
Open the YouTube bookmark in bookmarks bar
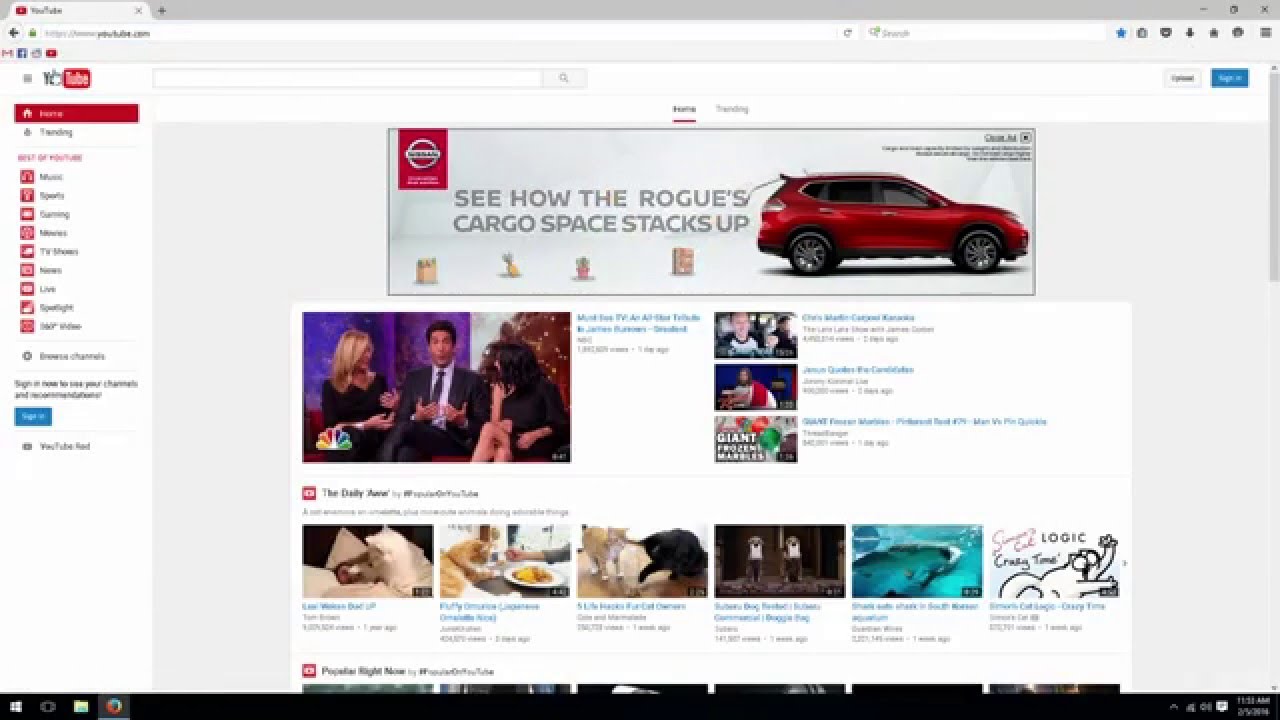coord(51,53)
